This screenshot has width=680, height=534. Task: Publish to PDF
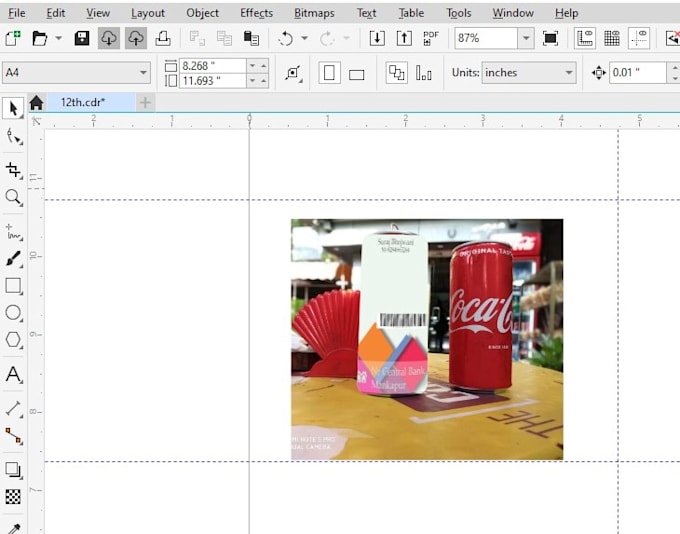[x=431, y=38]
